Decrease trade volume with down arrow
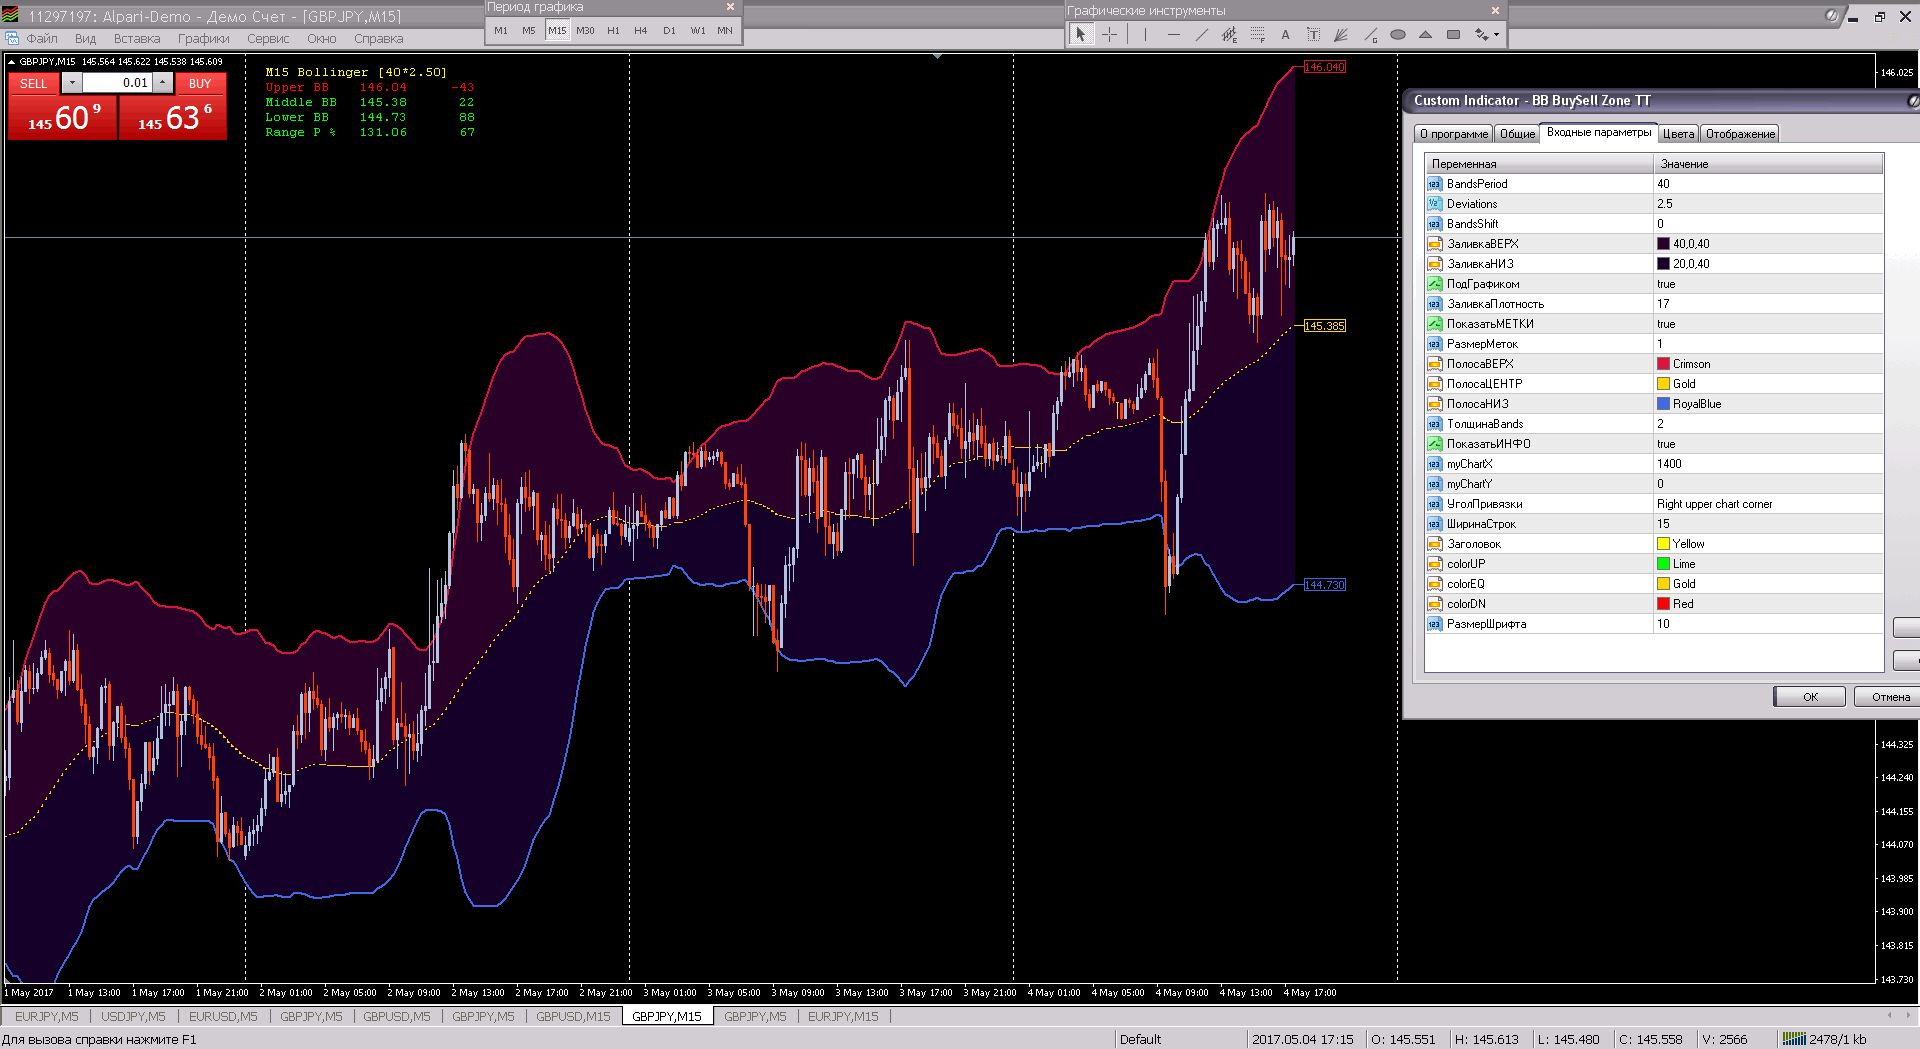Screen dimensions: 1920x1049 [72, 83]
